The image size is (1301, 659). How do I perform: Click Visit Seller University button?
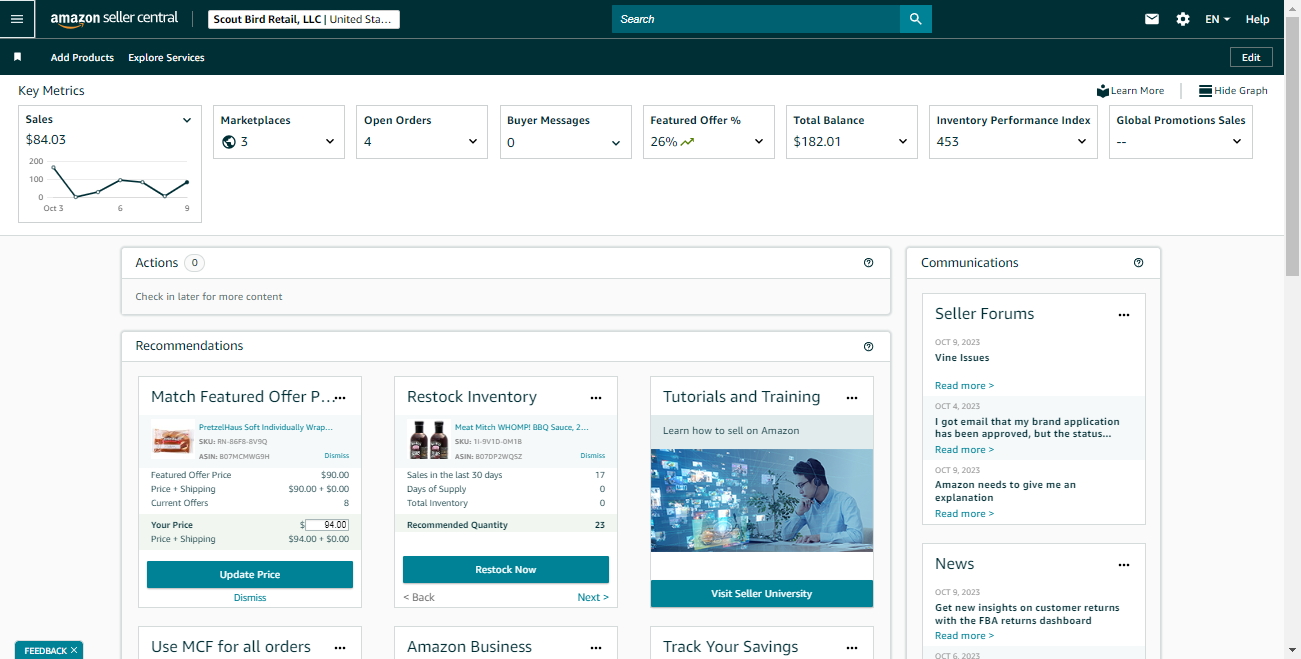coord(762,594)
